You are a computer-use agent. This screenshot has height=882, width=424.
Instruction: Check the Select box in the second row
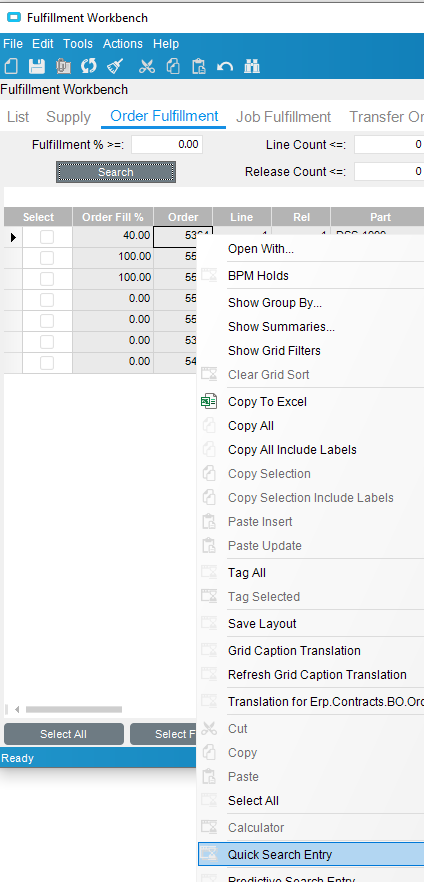tap(47, 258)
